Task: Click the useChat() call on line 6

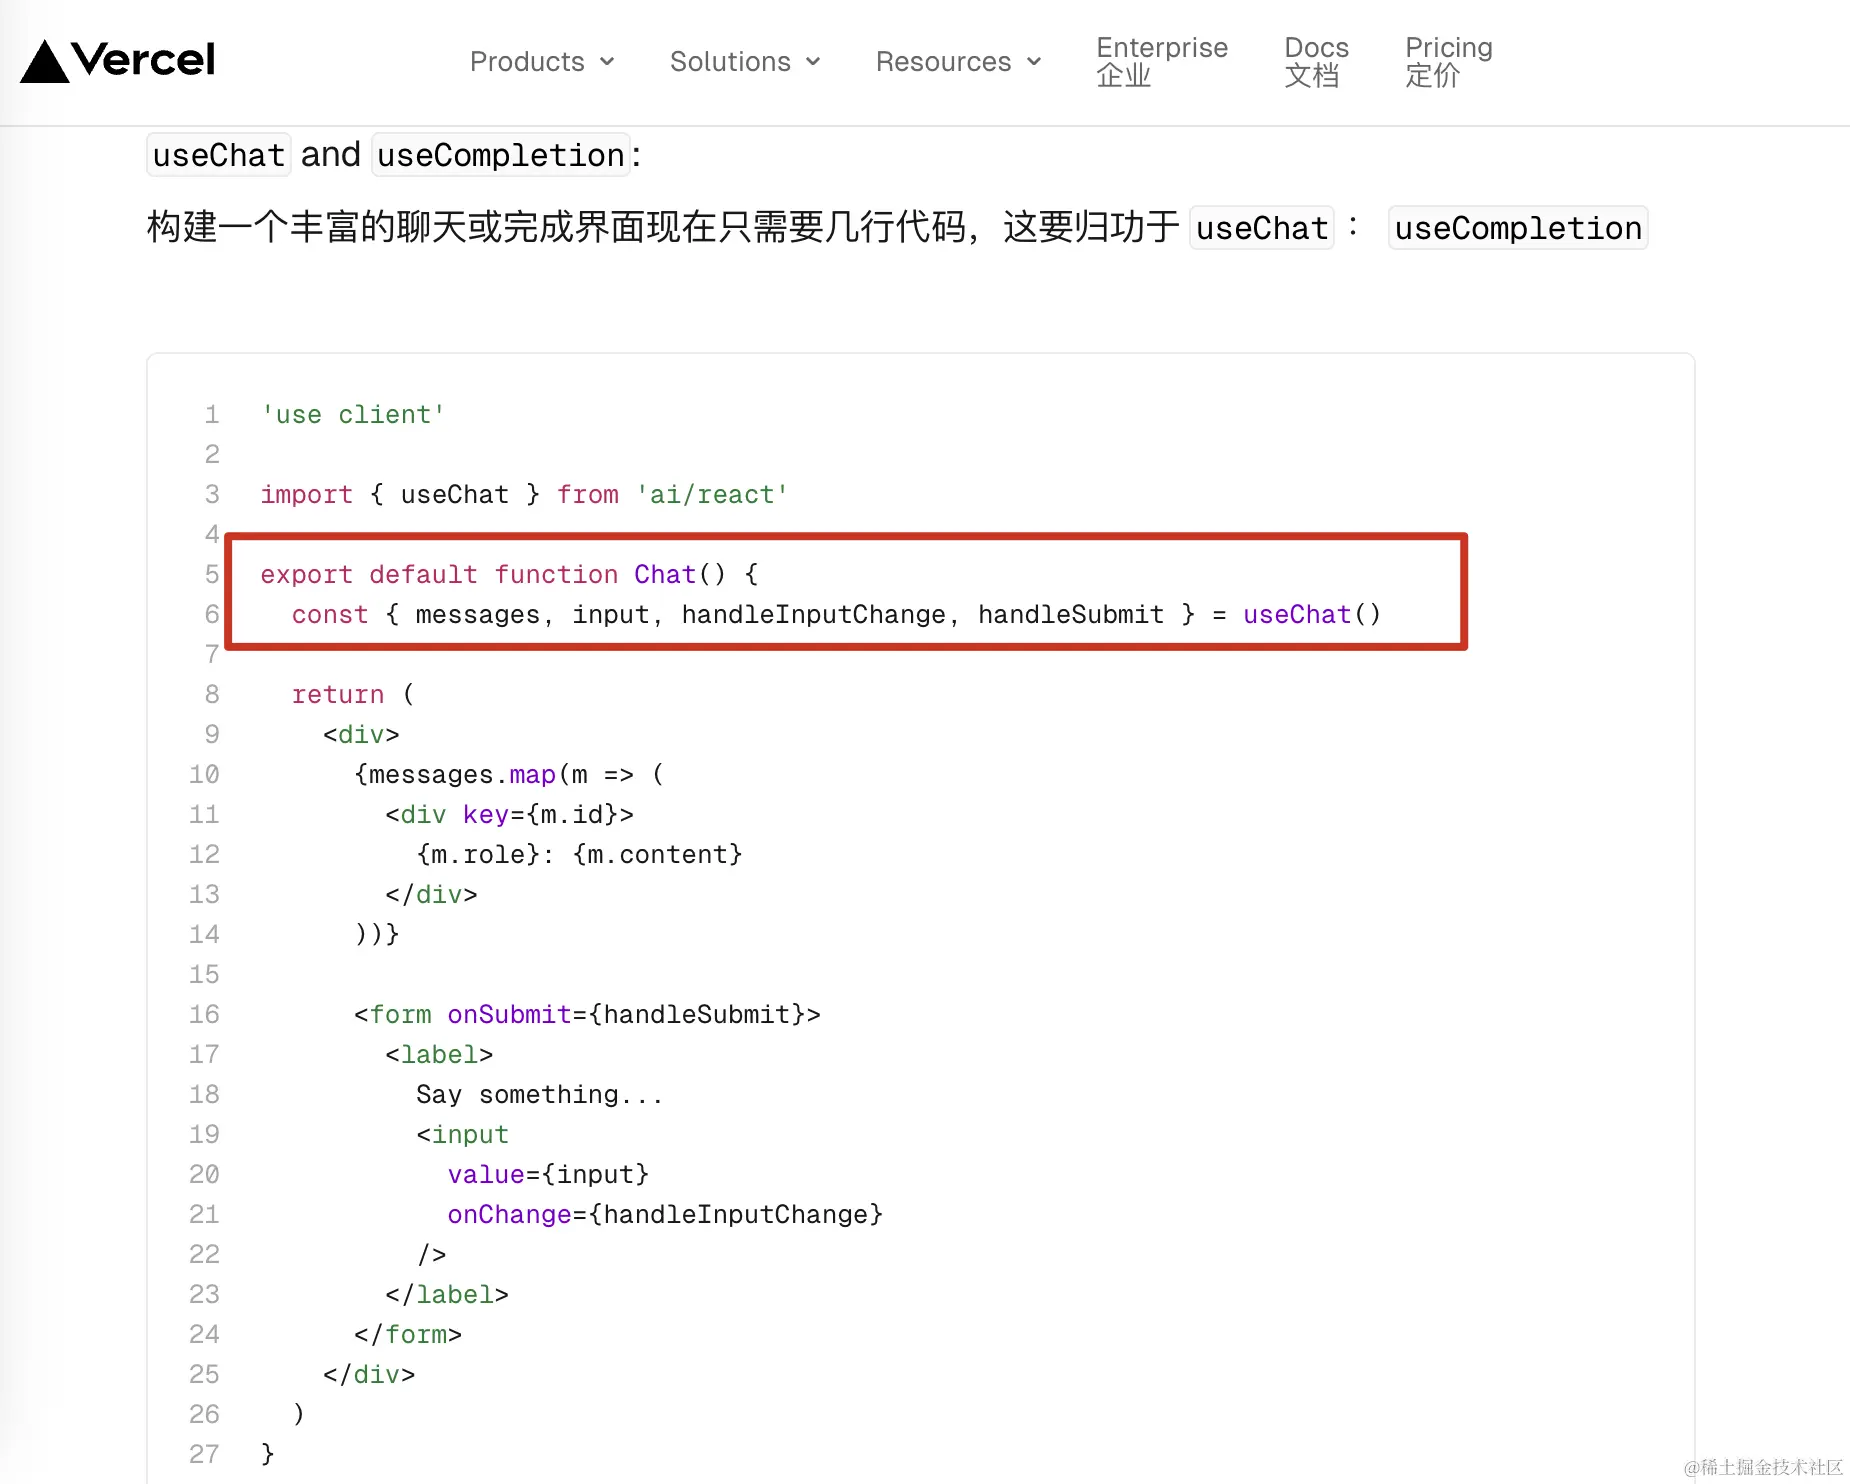Action: 1312,615
